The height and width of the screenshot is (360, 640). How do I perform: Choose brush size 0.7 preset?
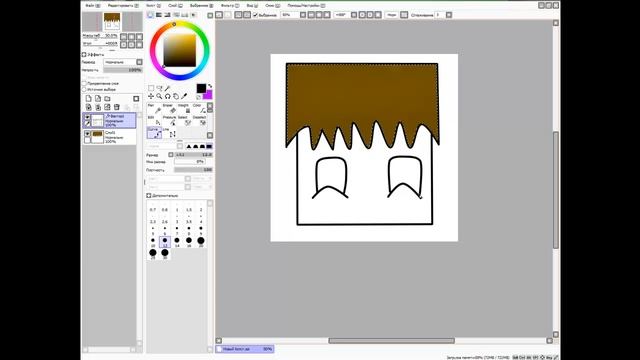tap(153, 208)
